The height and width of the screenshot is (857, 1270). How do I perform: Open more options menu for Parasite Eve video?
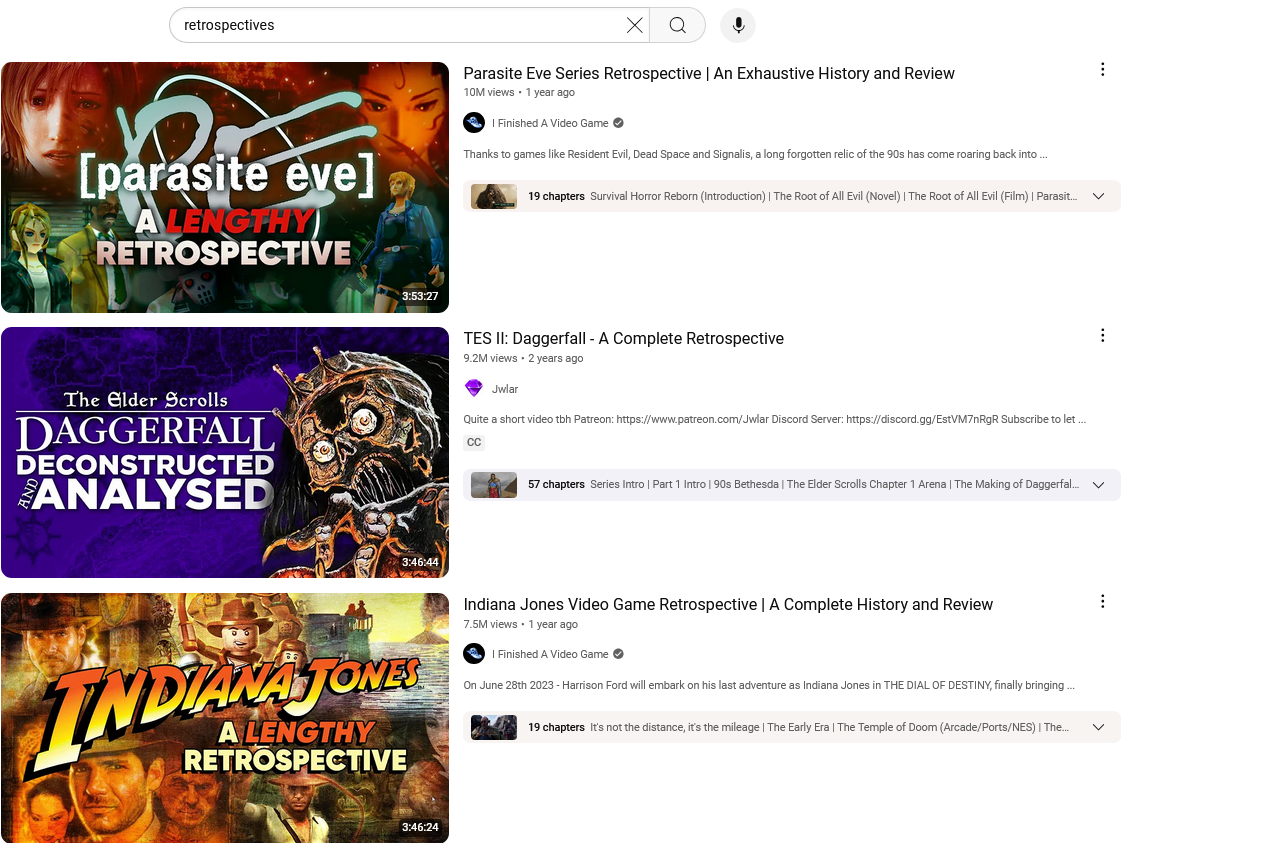point(1103,69)
